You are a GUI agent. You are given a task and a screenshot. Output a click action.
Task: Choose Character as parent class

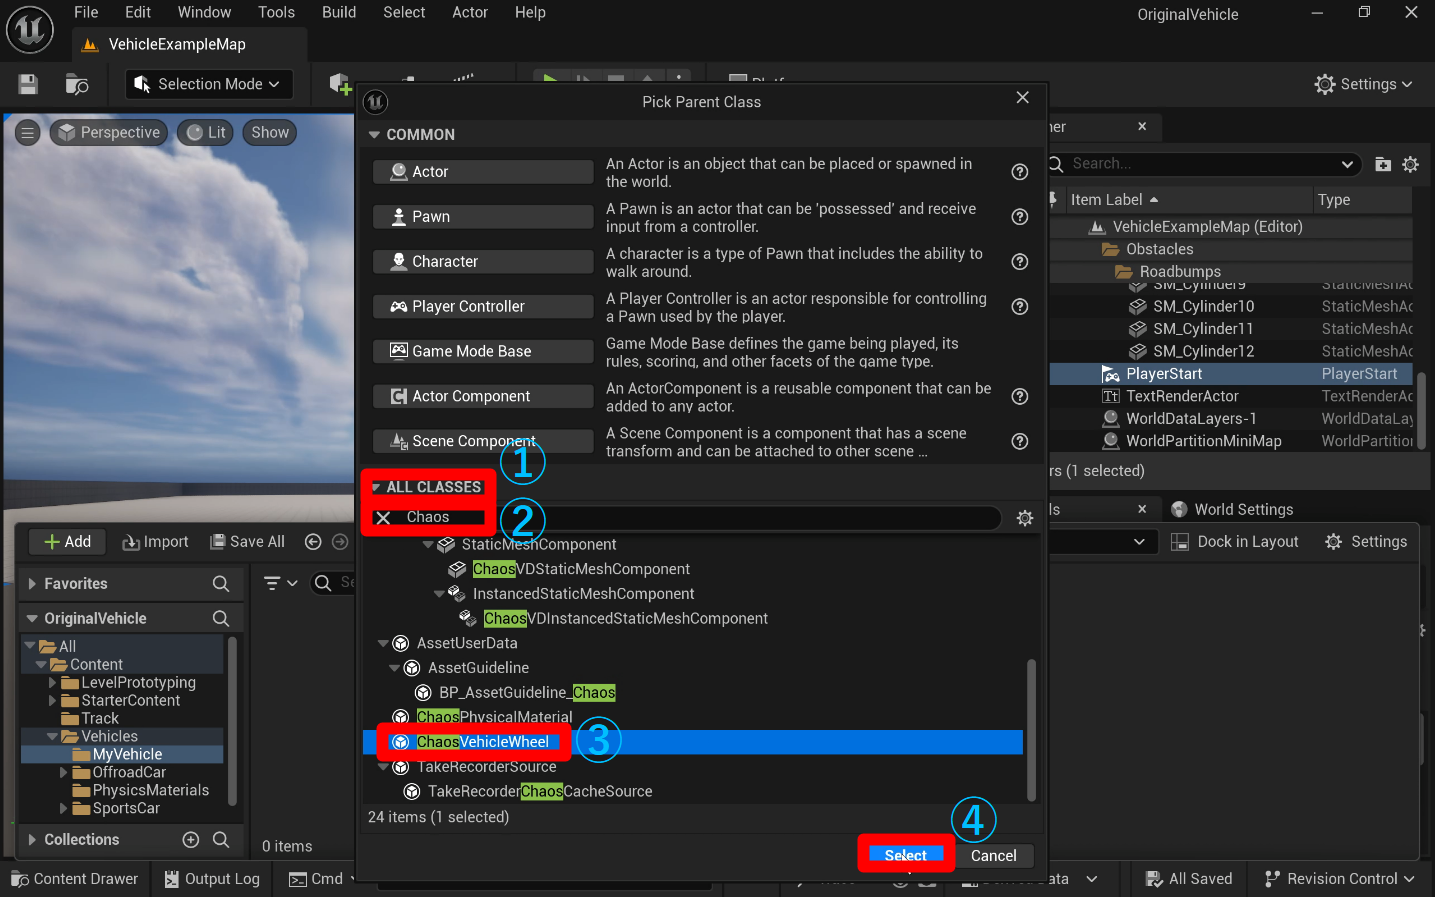click(x=483, y=262)
